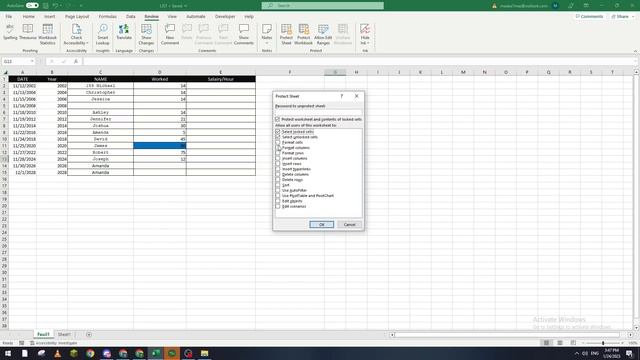
Task: Check the Delete columns option
Action: coord(278,174)
